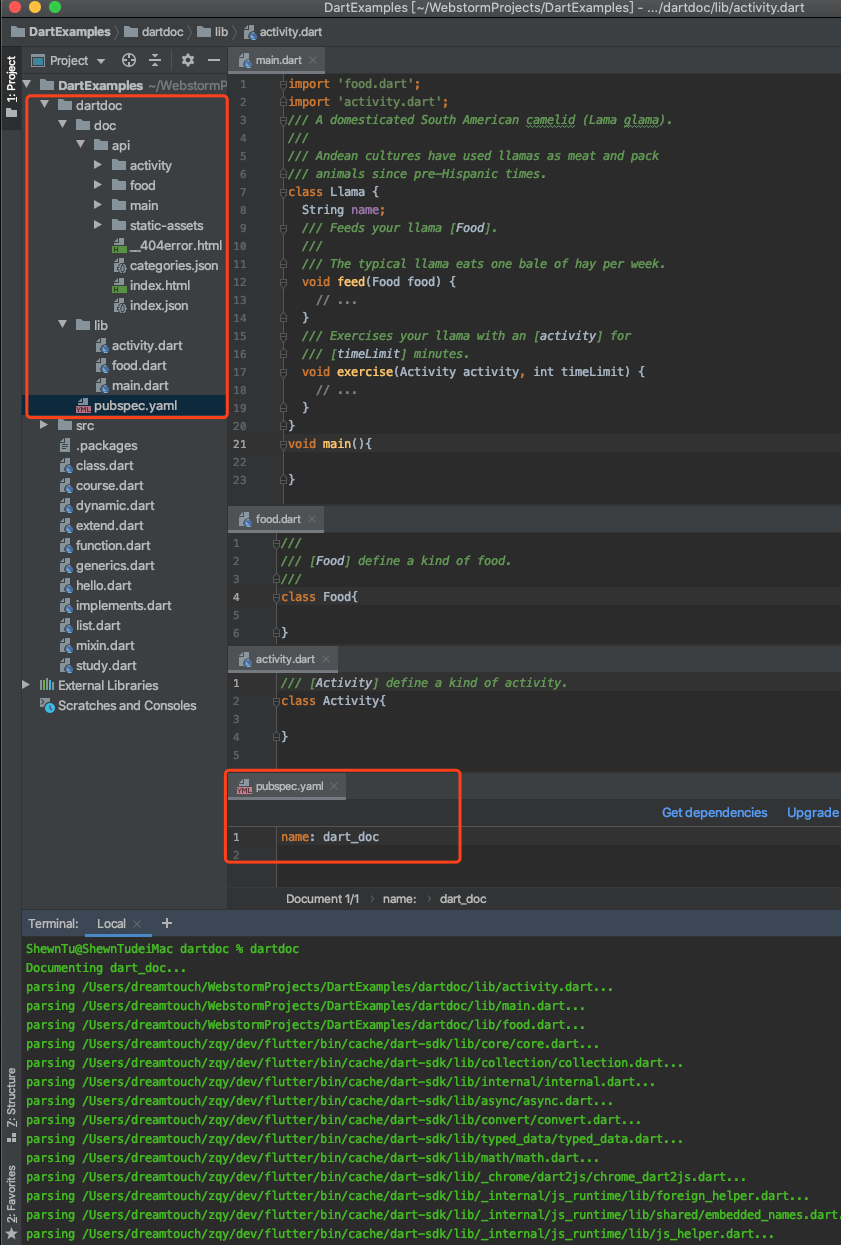Viewport: 841px width, 1245px height.
Task: Select dynamic.dart in project tree
Action: pos(106,505)
